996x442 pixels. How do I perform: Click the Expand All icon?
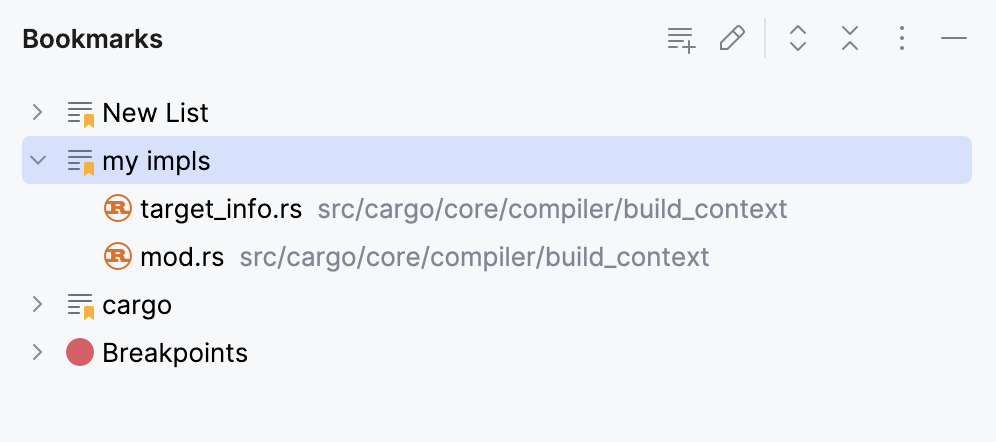pyautogui.click(x=798, y=39)
